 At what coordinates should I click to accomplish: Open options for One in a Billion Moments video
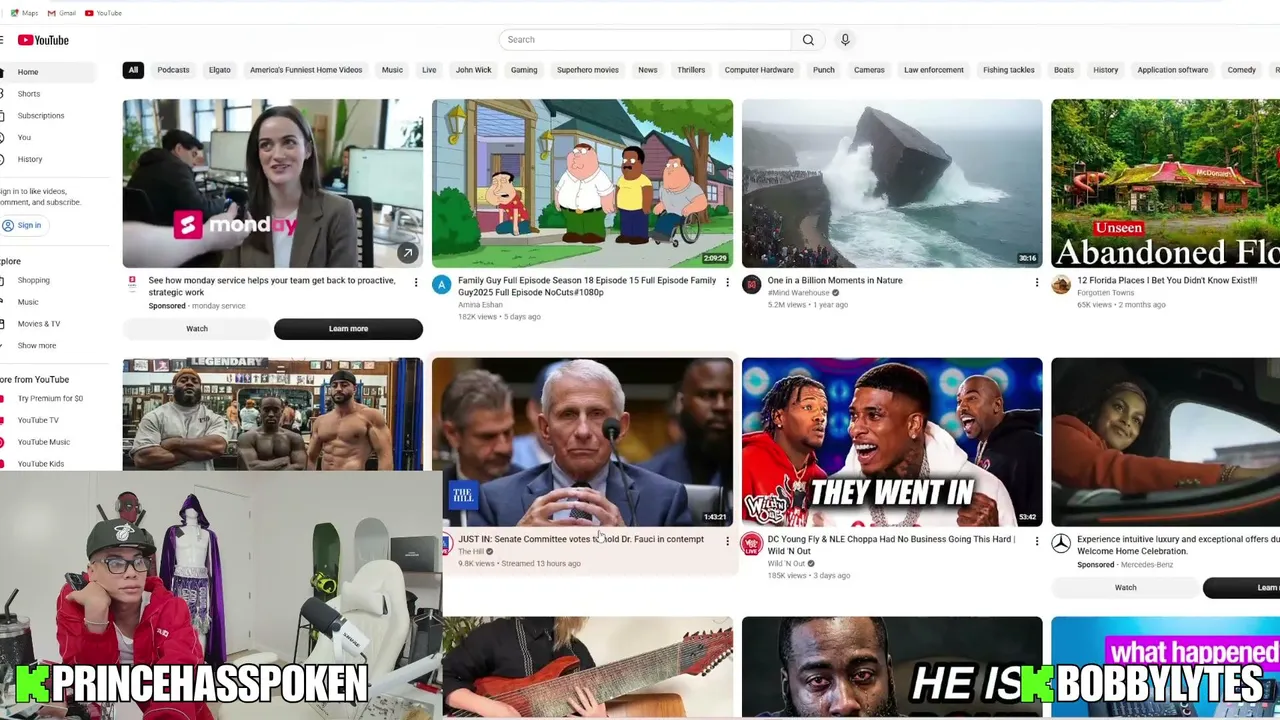(1036, 283)
